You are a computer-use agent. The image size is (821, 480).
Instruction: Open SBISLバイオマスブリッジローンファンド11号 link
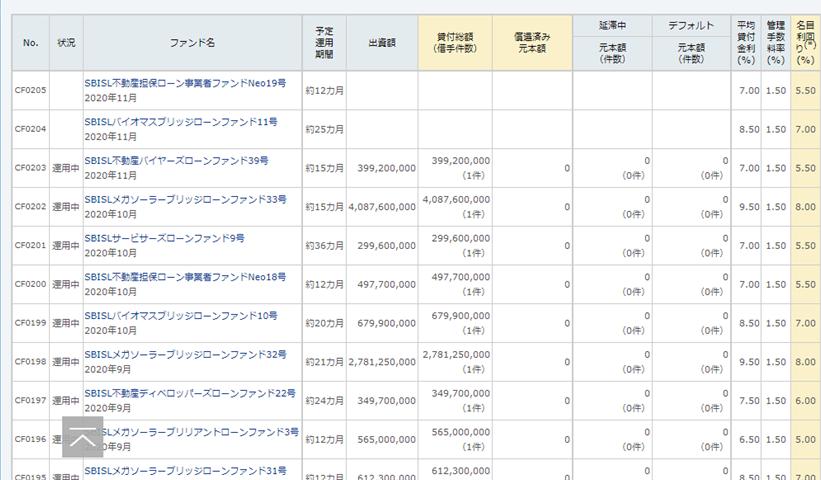181,122
